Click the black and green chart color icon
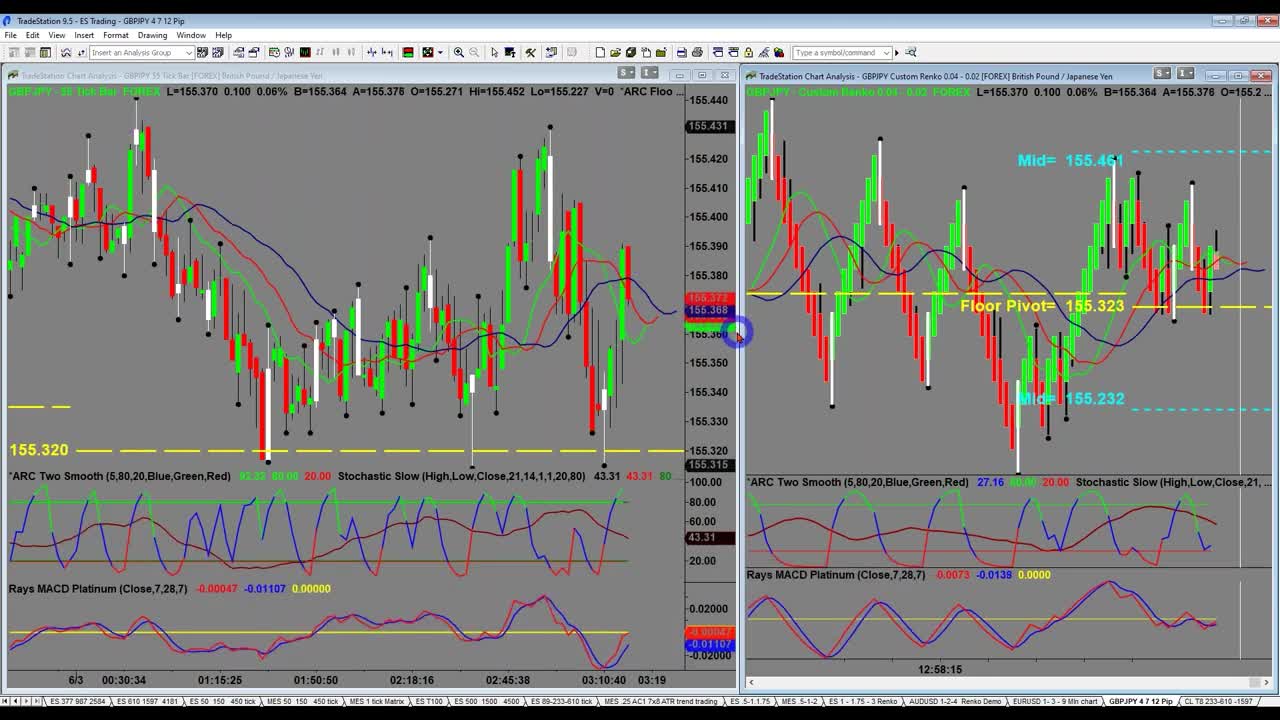The image size is (1280, 720). (305, 52)
